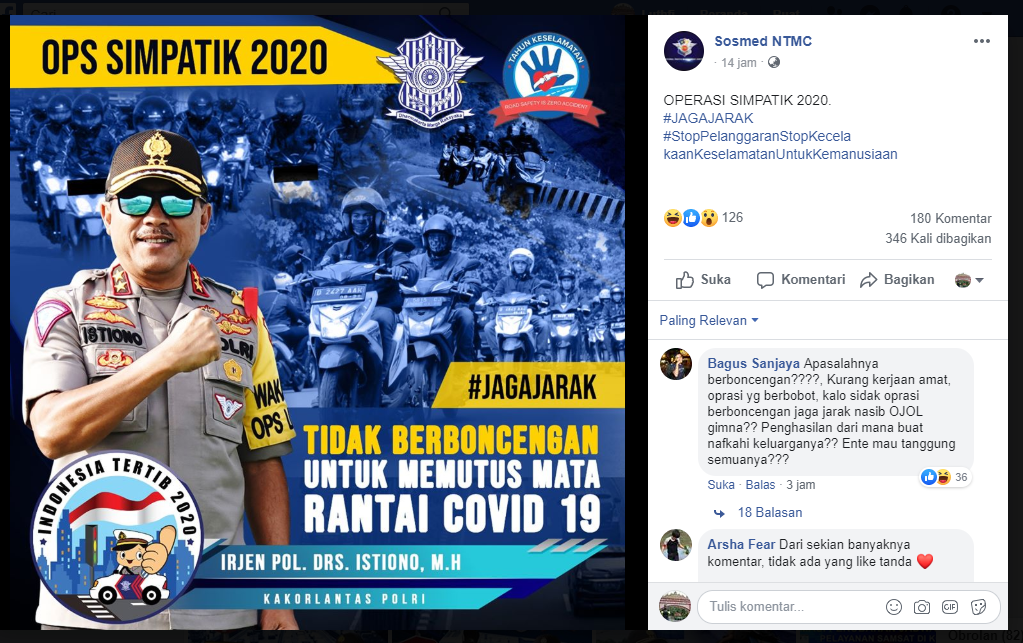The height and width of the screenshot is (643, 1023).
Task: Open the Sosmed NTMC page link
Action: click(763, 41)
